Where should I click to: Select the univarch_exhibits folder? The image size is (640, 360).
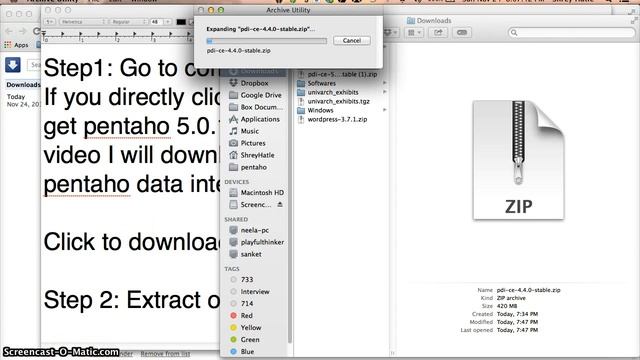pyautogui.click(x=333, y=92)
